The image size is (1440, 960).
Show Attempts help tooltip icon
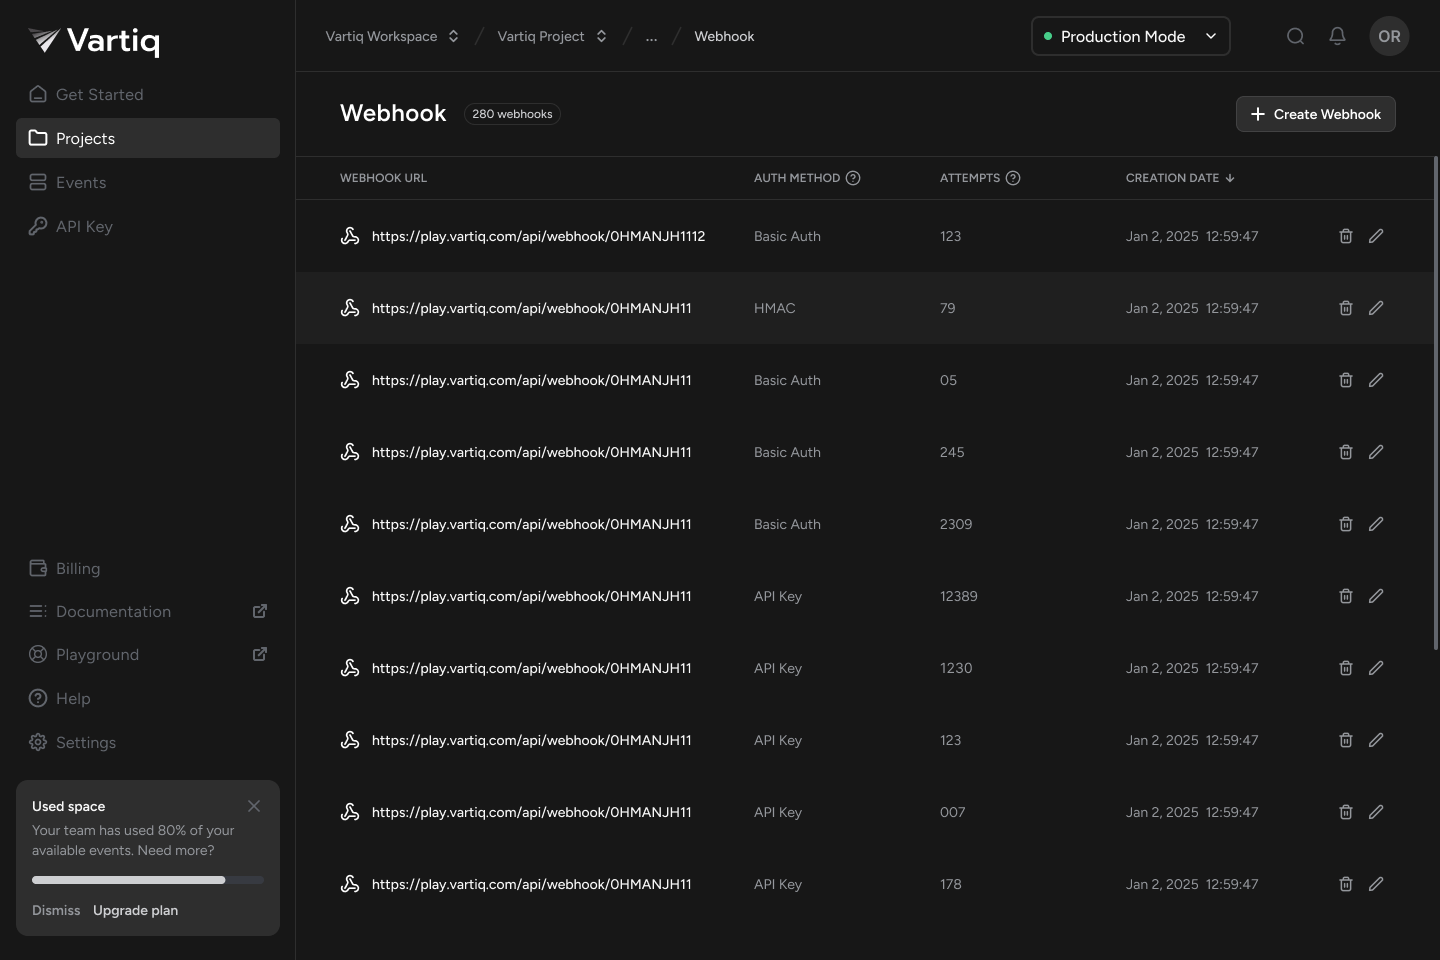pos(1013,178)
